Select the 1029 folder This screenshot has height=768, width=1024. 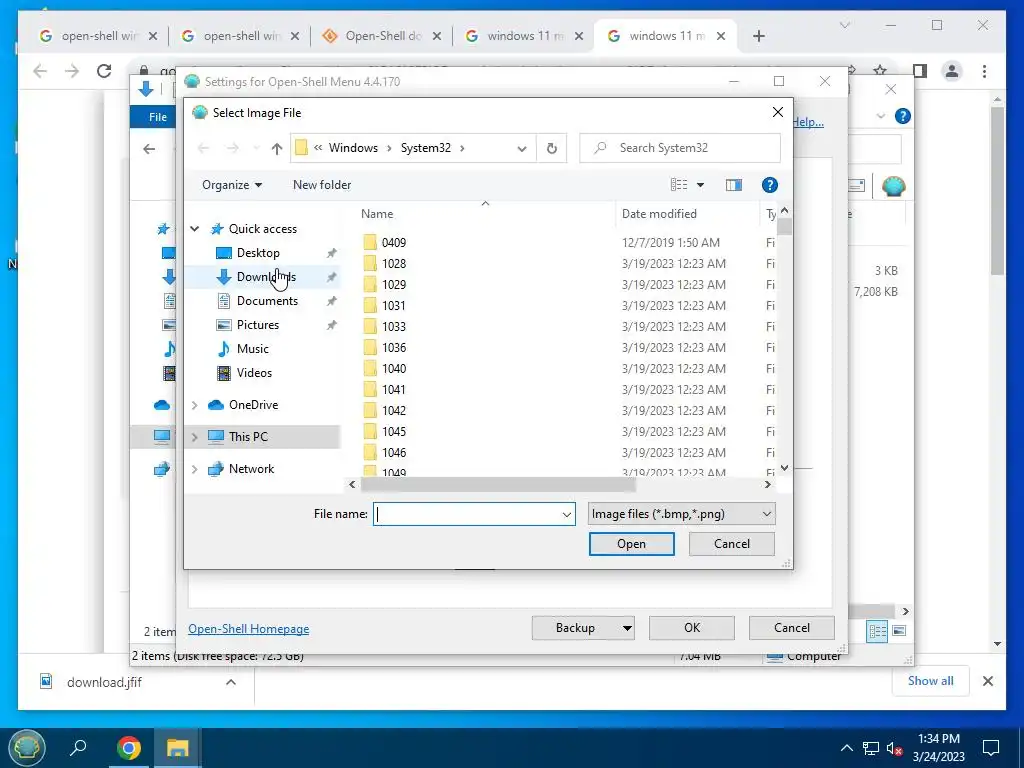tap(394, 285)
